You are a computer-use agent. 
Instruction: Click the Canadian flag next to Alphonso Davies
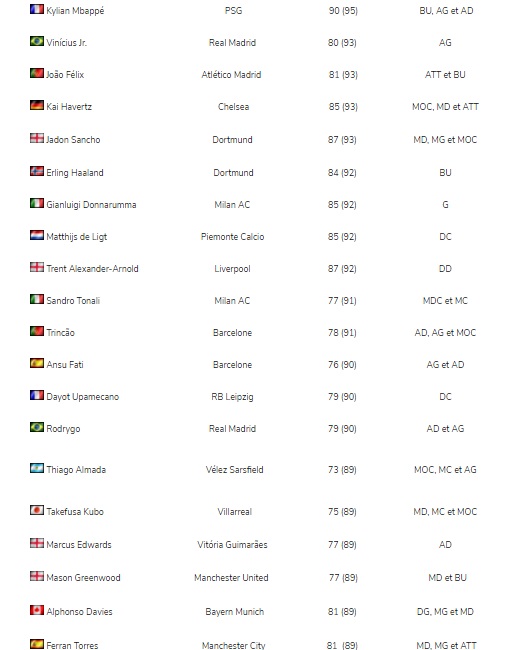[37, 610]
